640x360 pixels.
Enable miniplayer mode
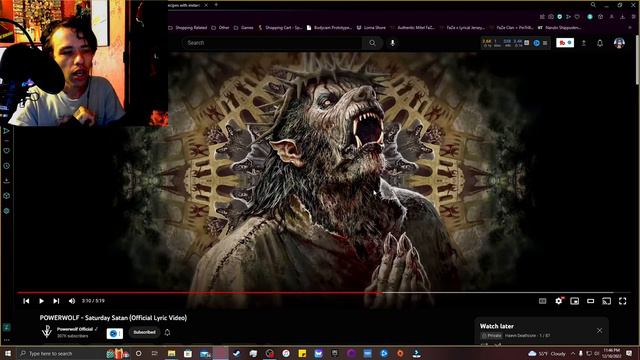coord(574,301)
